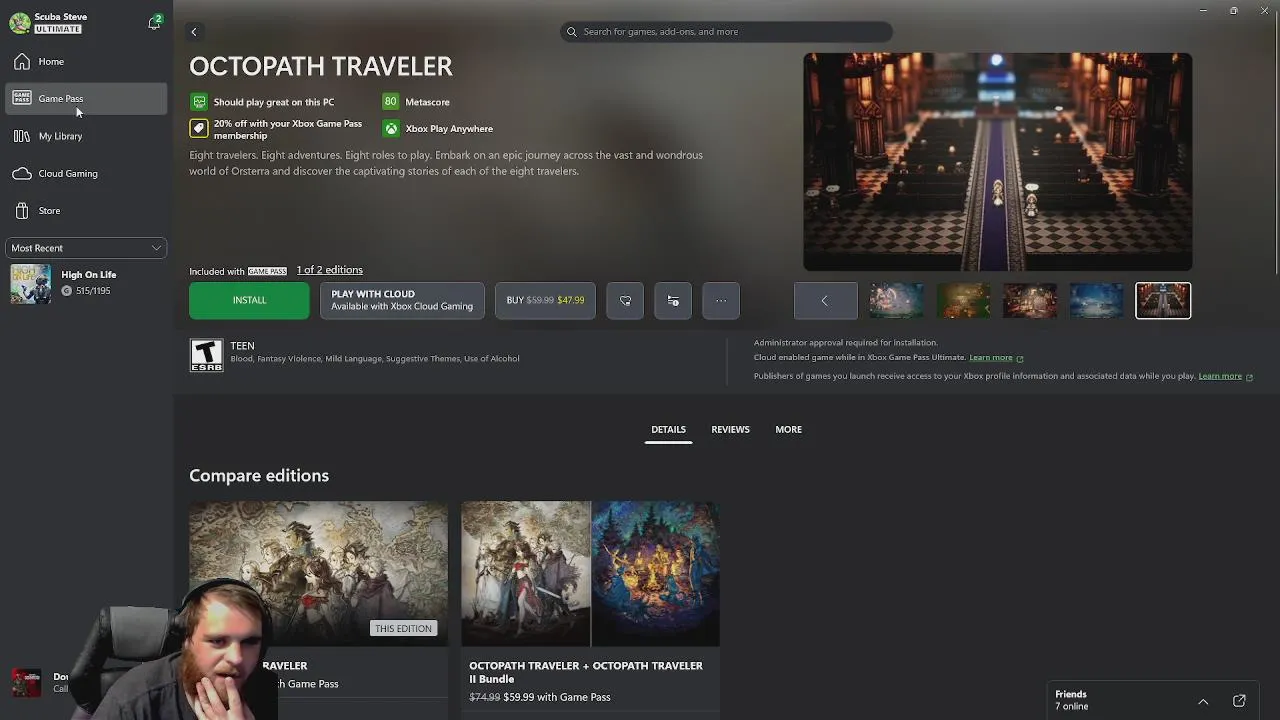Click the PC compatibility check icon
Screen dimensions: 1280x720
(x=199, y=102)
